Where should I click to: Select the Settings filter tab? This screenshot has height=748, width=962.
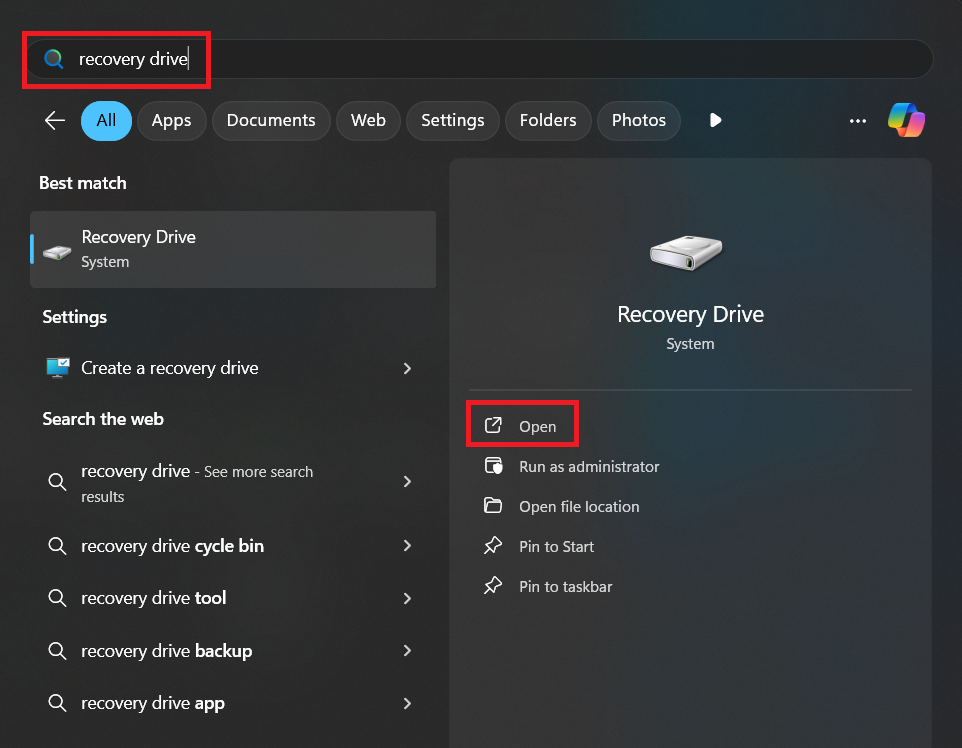tap(452, 120)
